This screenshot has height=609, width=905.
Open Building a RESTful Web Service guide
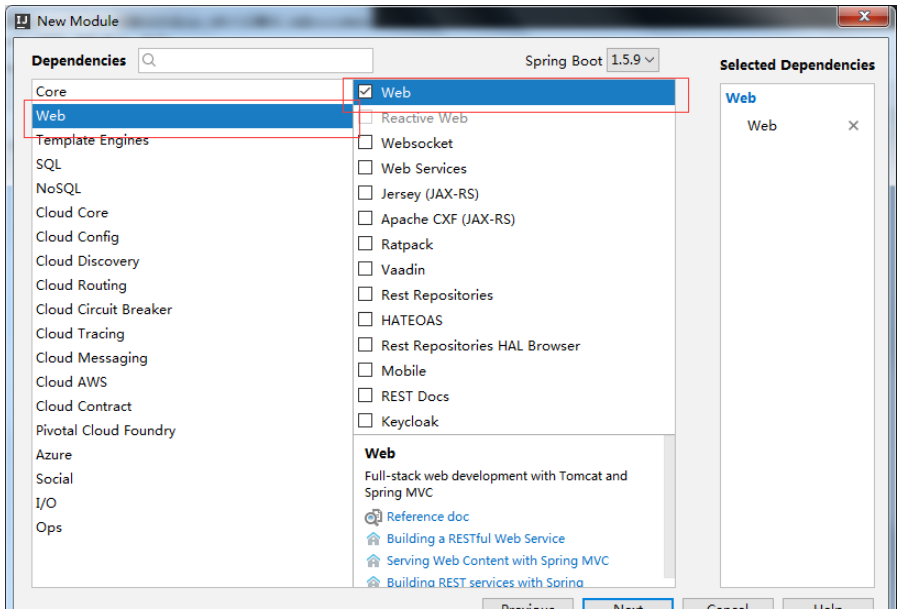(475, 539)
